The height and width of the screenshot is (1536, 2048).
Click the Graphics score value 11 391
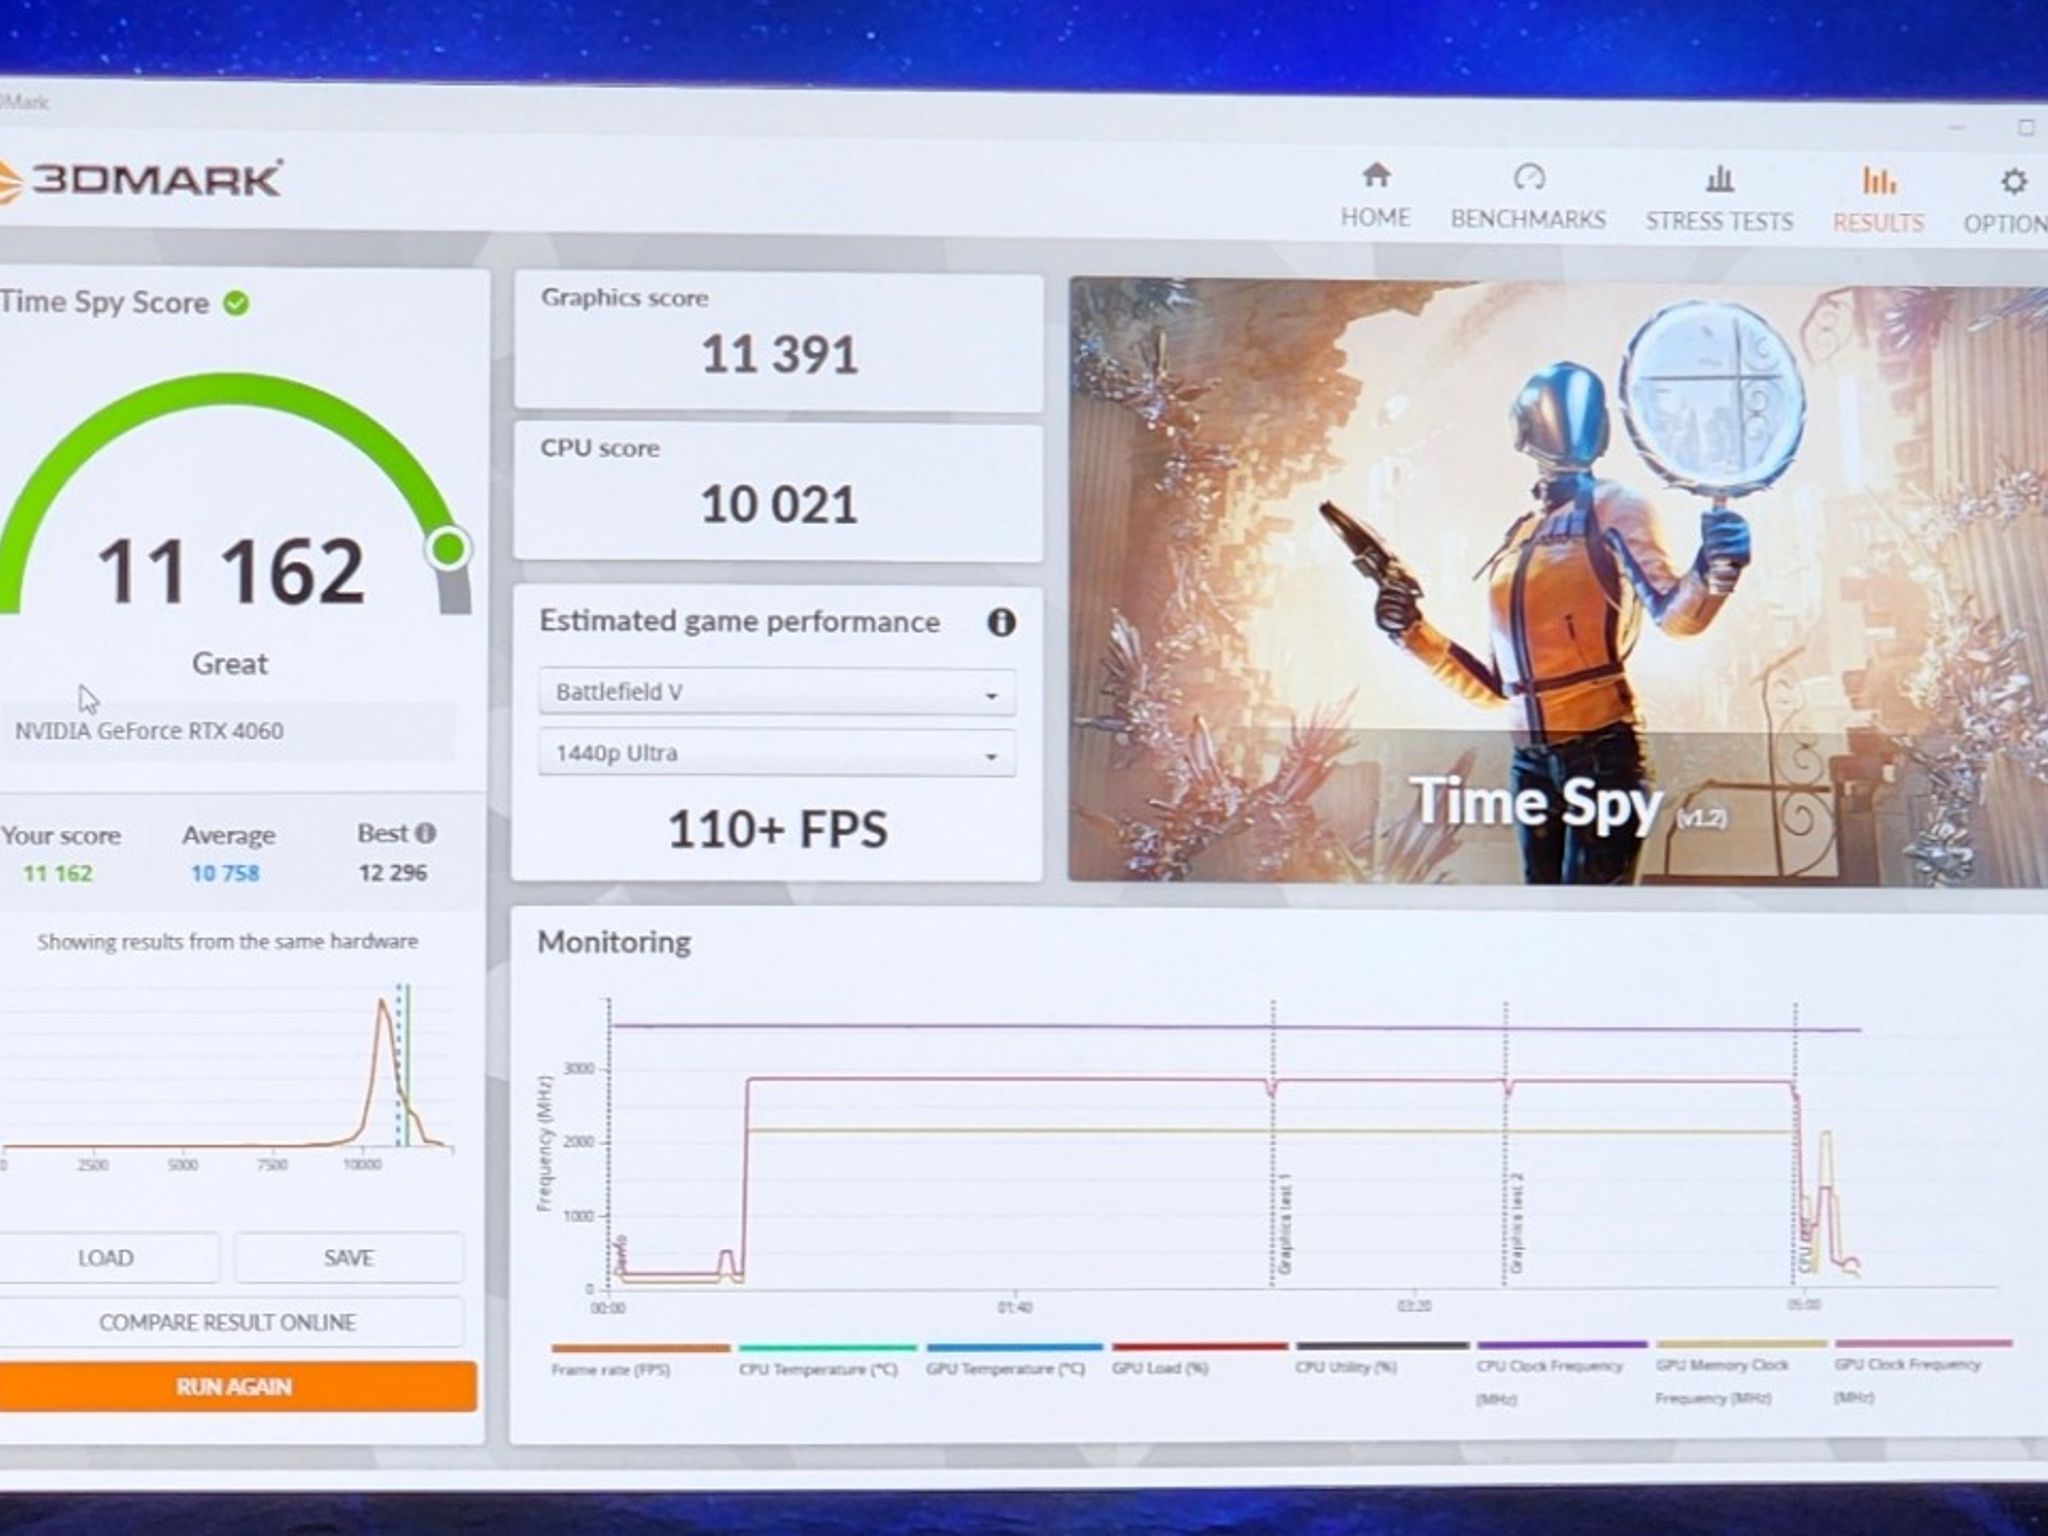point(779,355)
